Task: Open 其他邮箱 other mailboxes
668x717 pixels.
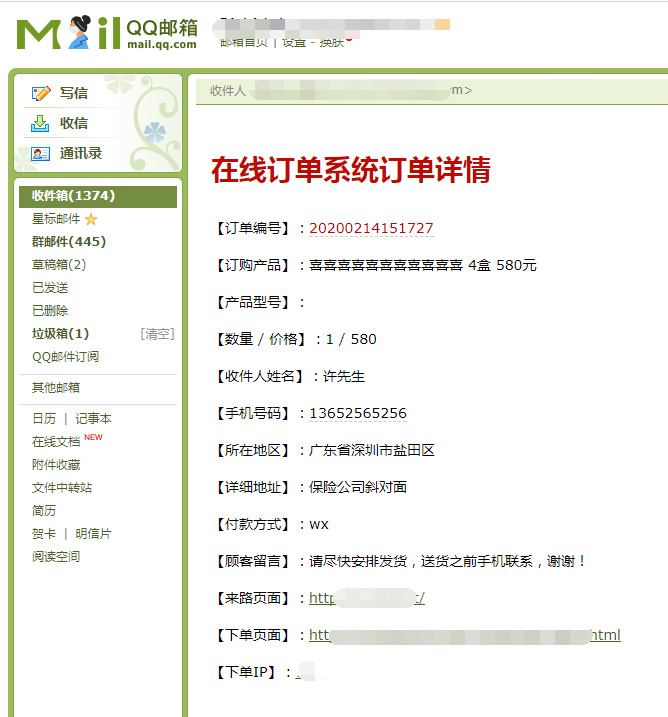Action: [x=56, y=388]
